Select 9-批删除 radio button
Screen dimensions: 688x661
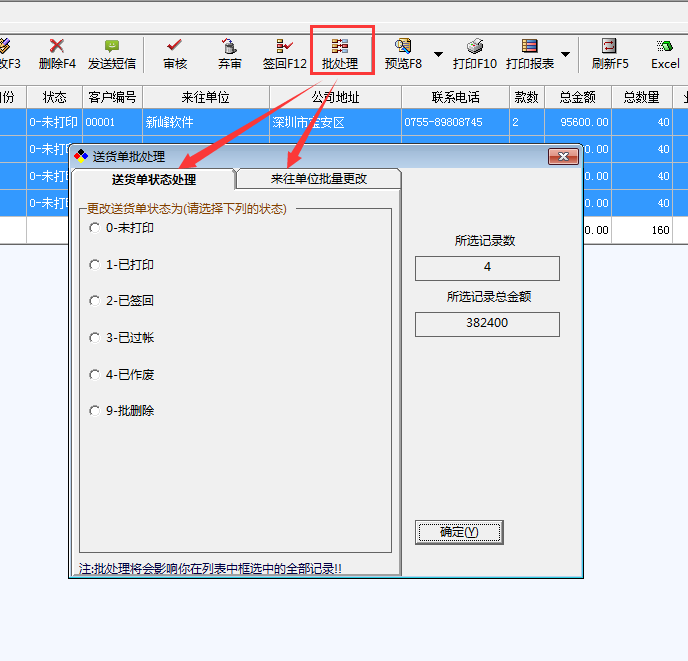click(x=94, y=411)
